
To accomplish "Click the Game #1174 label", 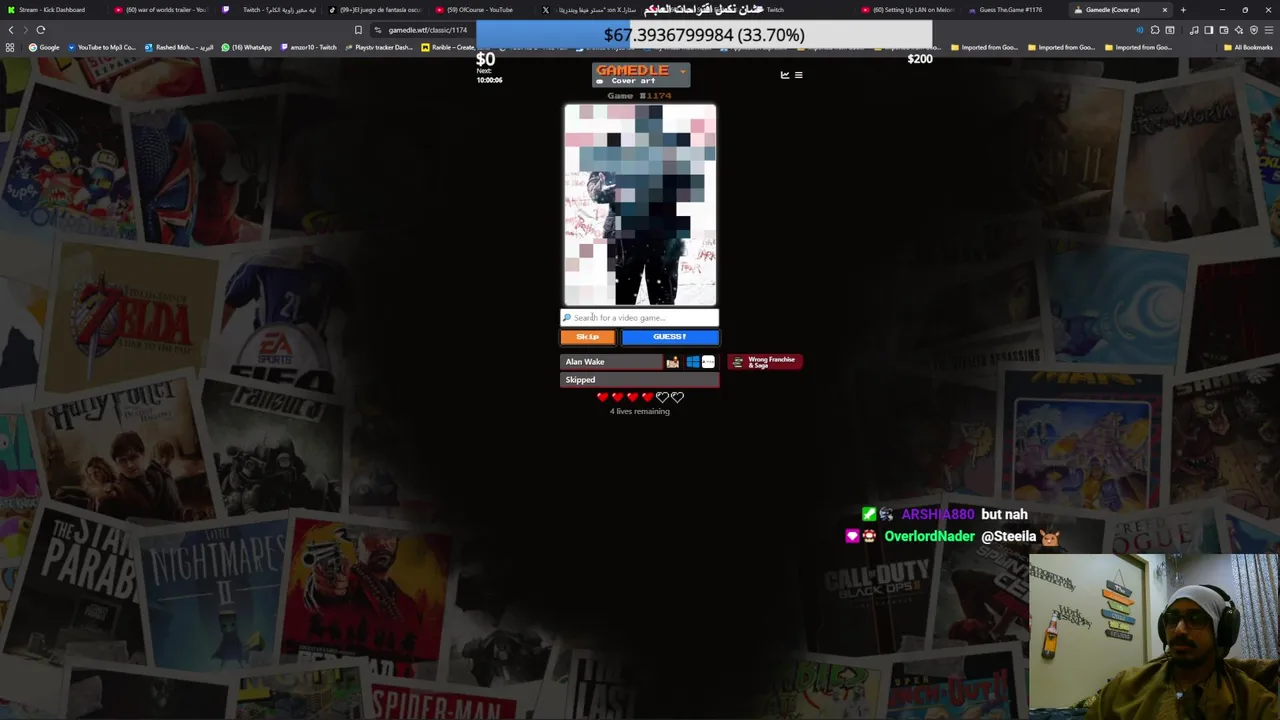I will pos(640,96).
